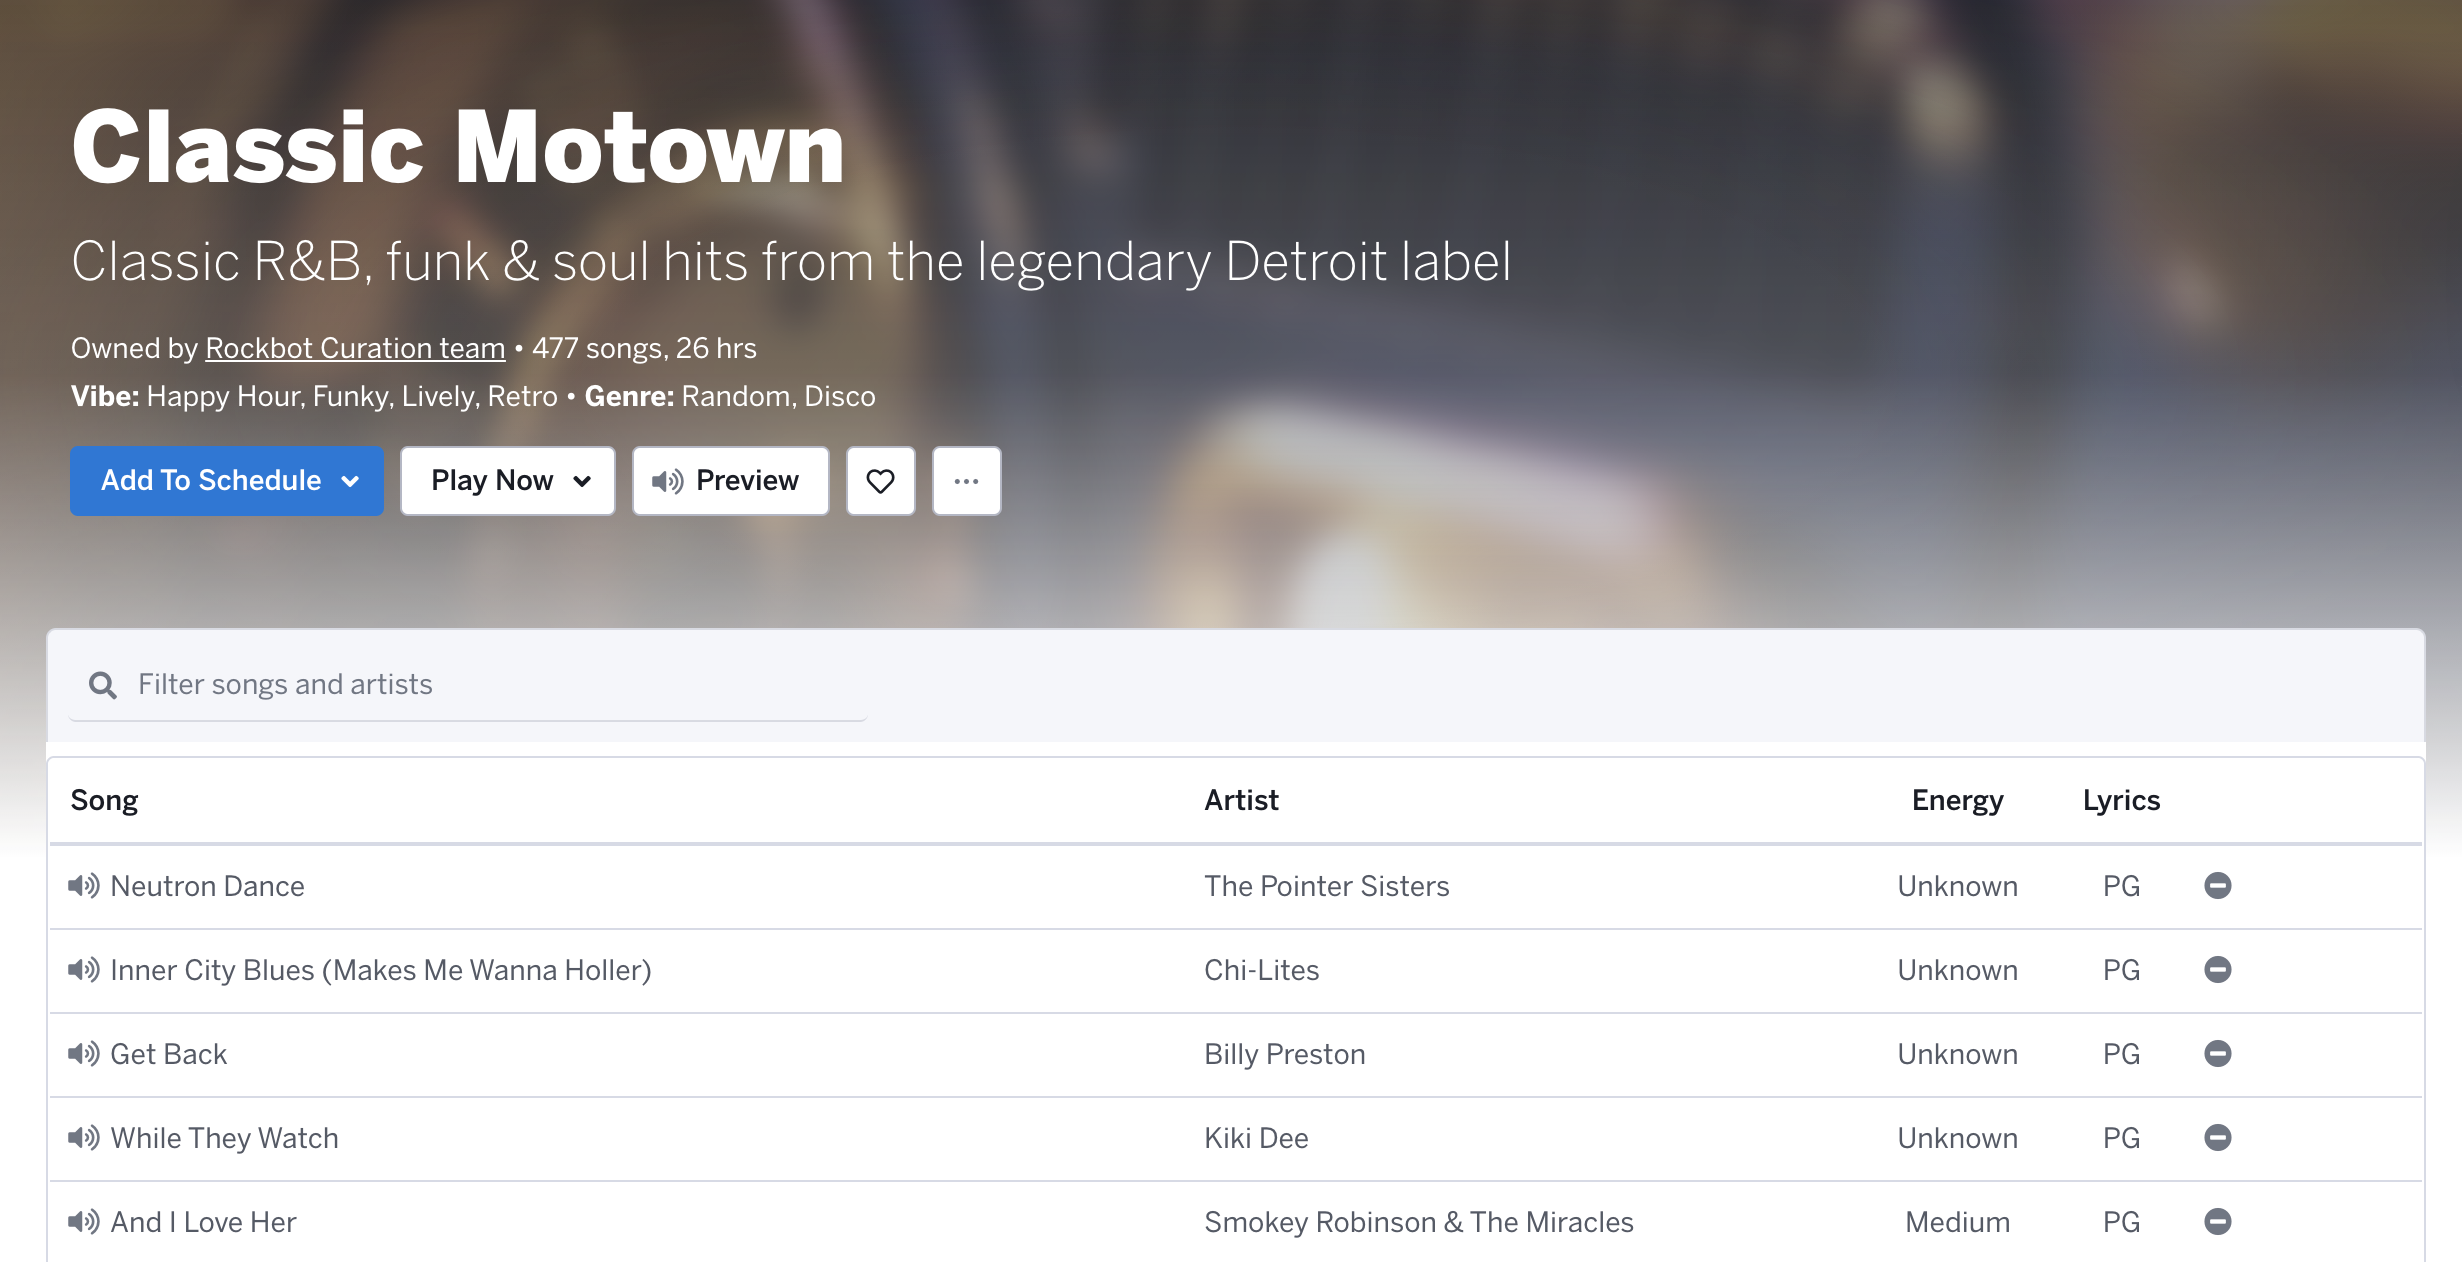Preview Inner City Blues with its speaker icon
Screen dimensions: 2462x1262
click(x=84, y=970)
